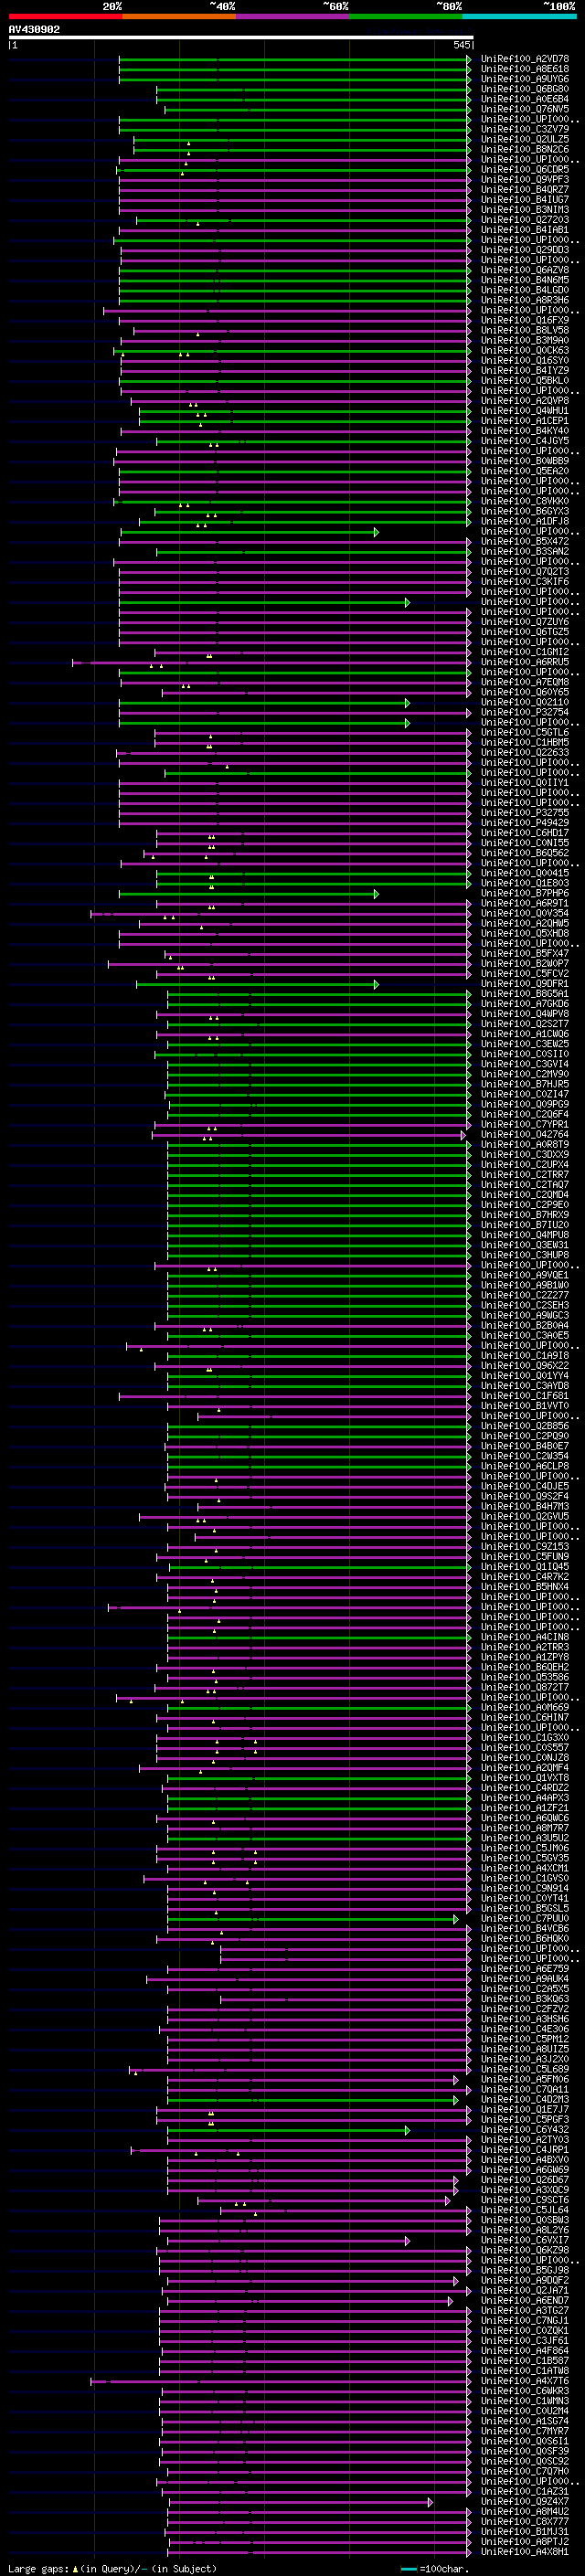585x2576 pixels.
Task: Click the cyan 100char scale marker
Action: 408,2569
